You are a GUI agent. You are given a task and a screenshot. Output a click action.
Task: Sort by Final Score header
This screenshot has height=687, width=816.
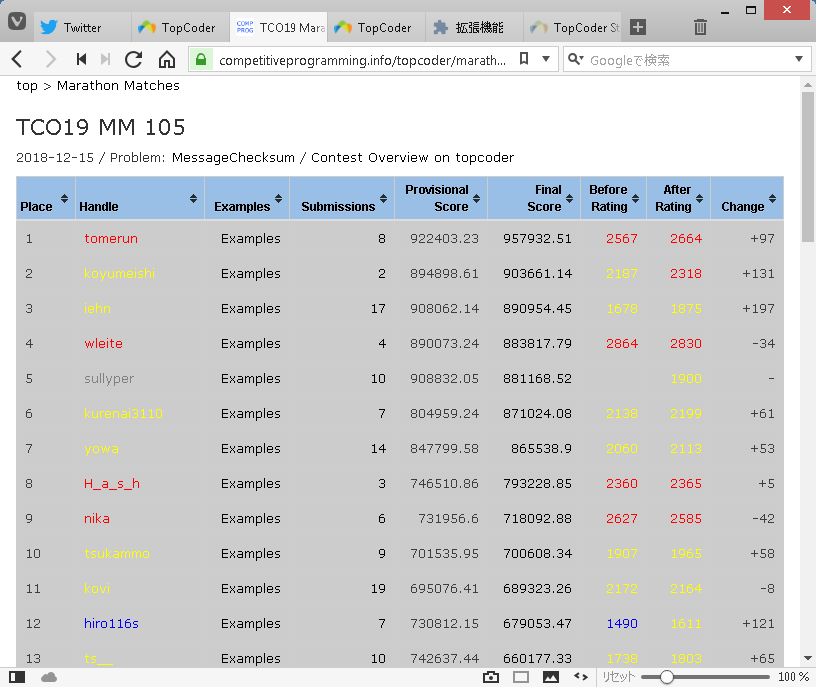tap(534, 198)
